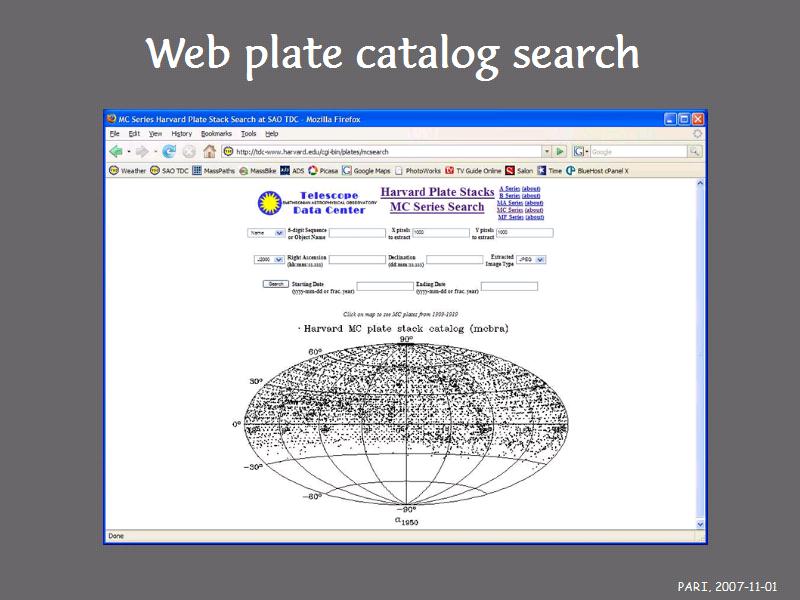Open the History menu
Viewport: 800px width, 600px height.
pyautogui.click(x=181, y=133)
